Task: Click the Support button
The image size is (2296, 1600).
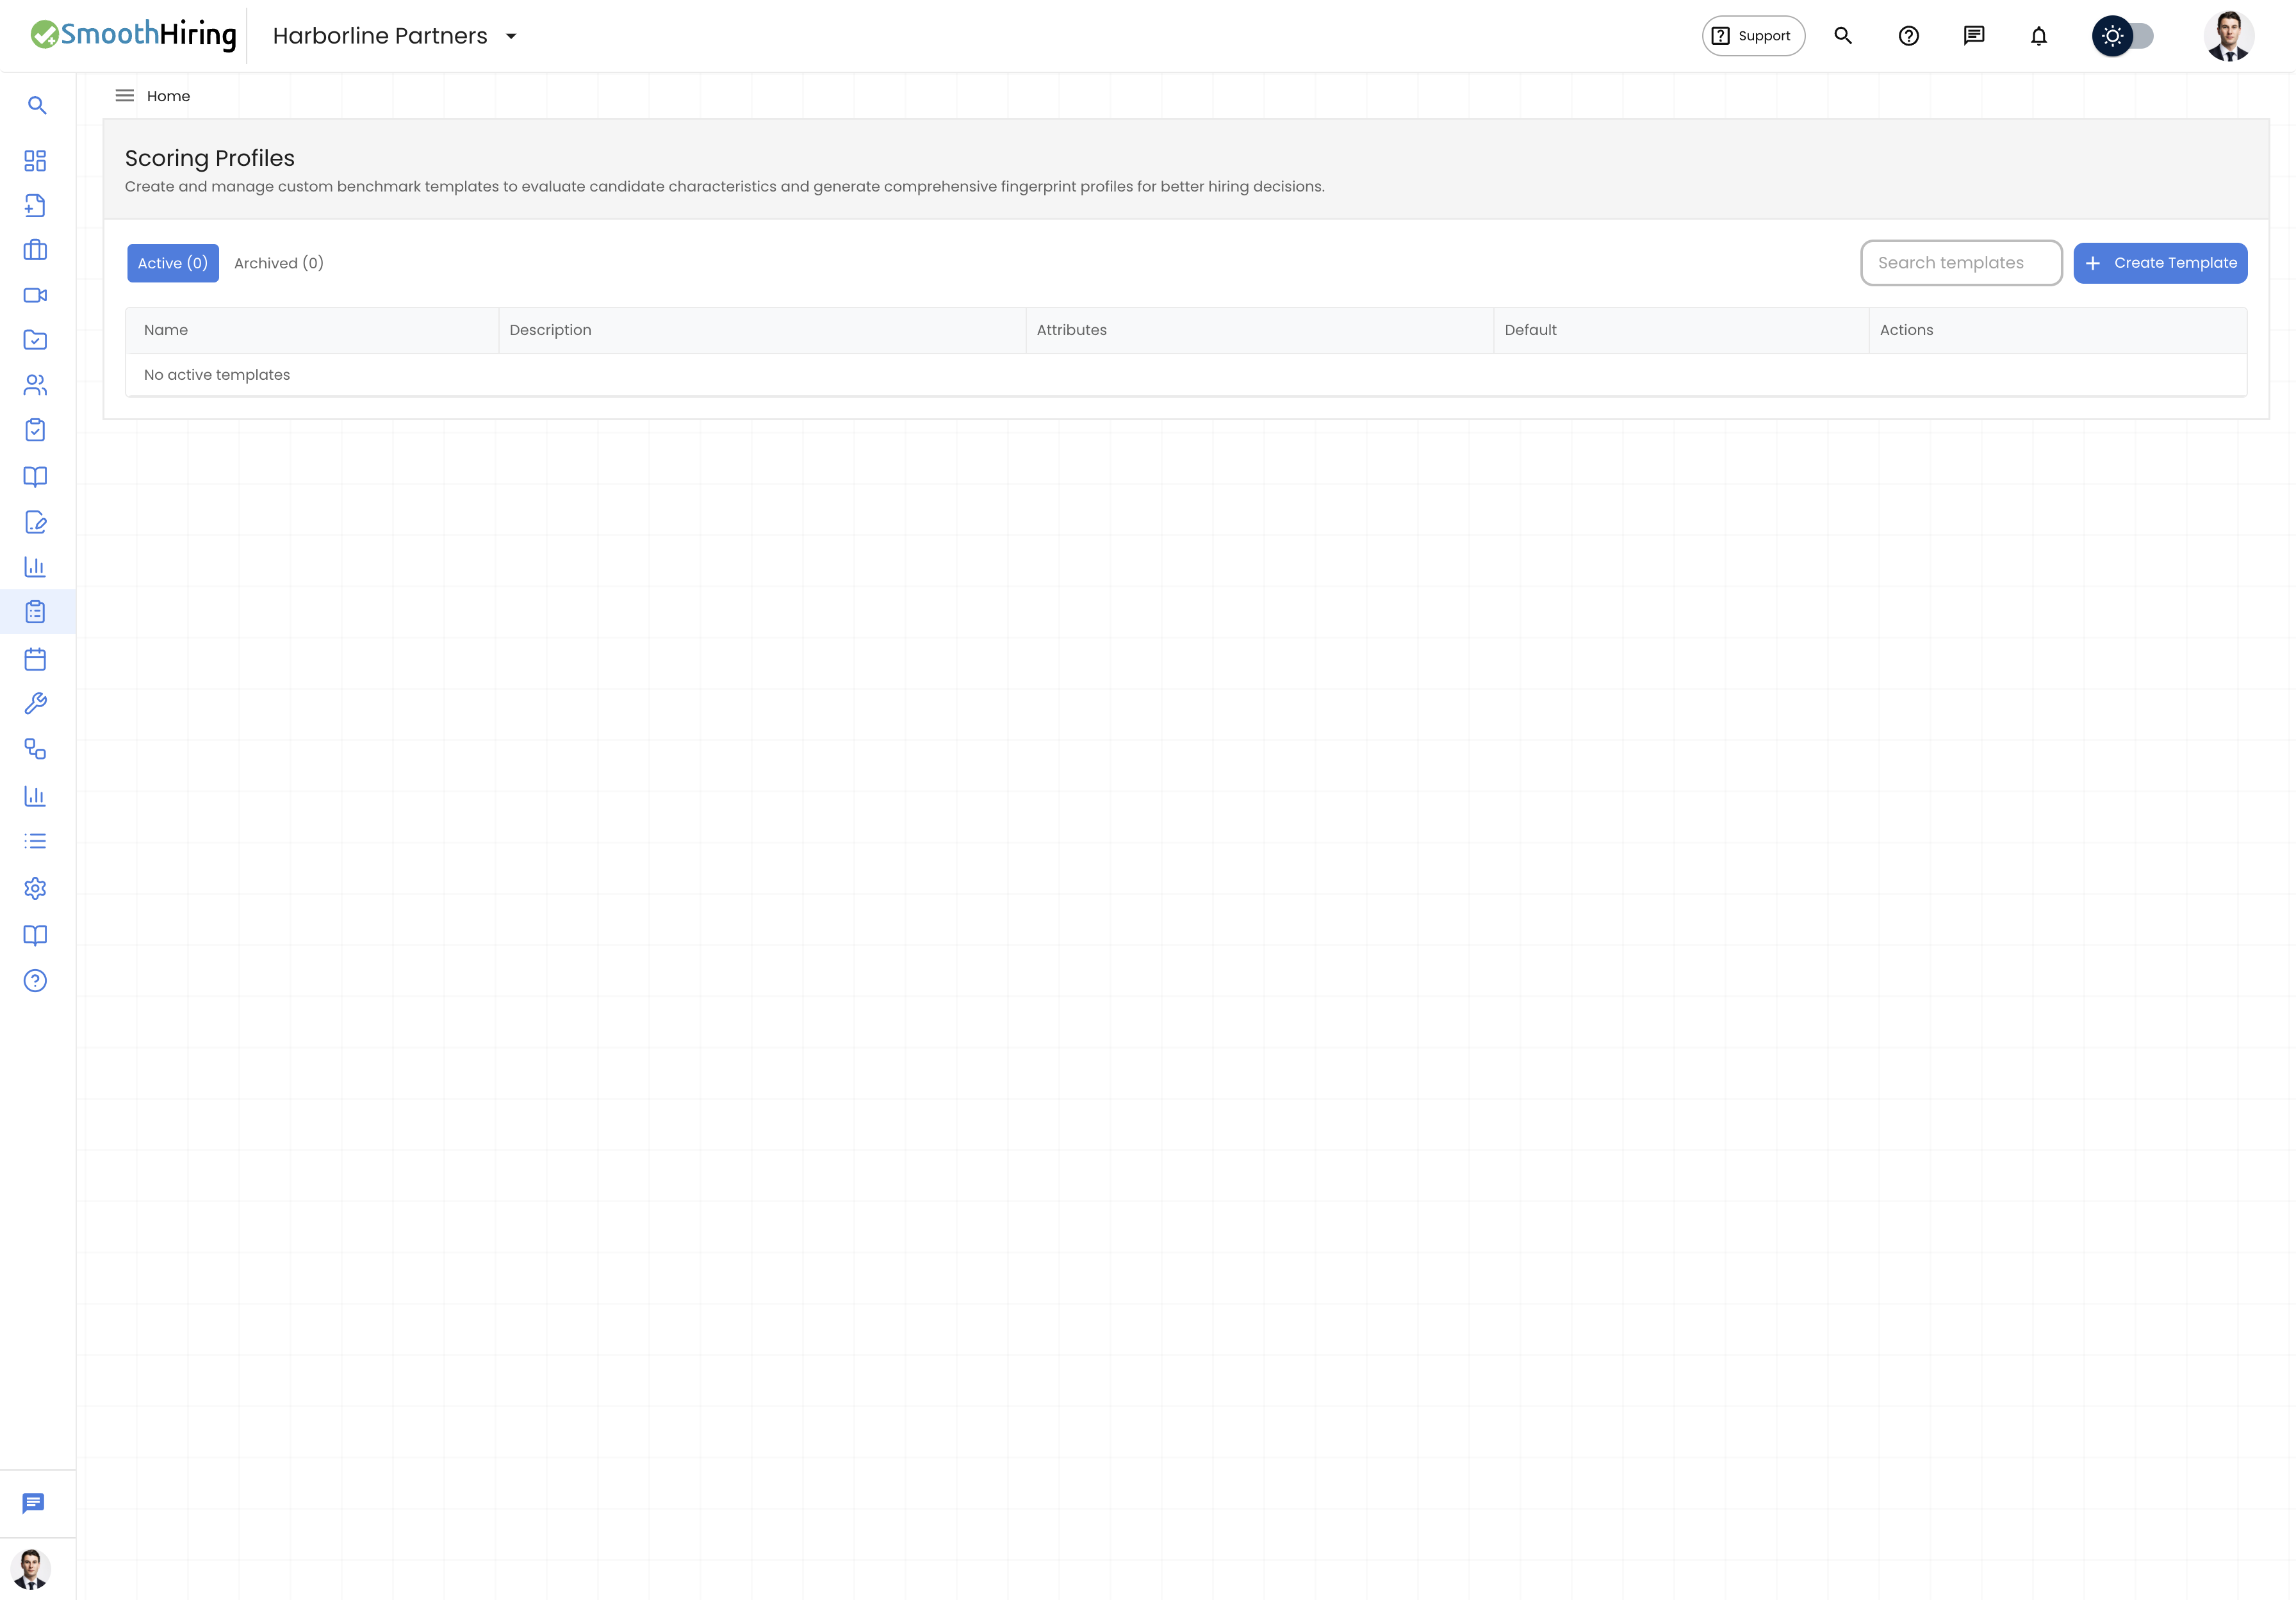Action: click(x=1753, y=36)
